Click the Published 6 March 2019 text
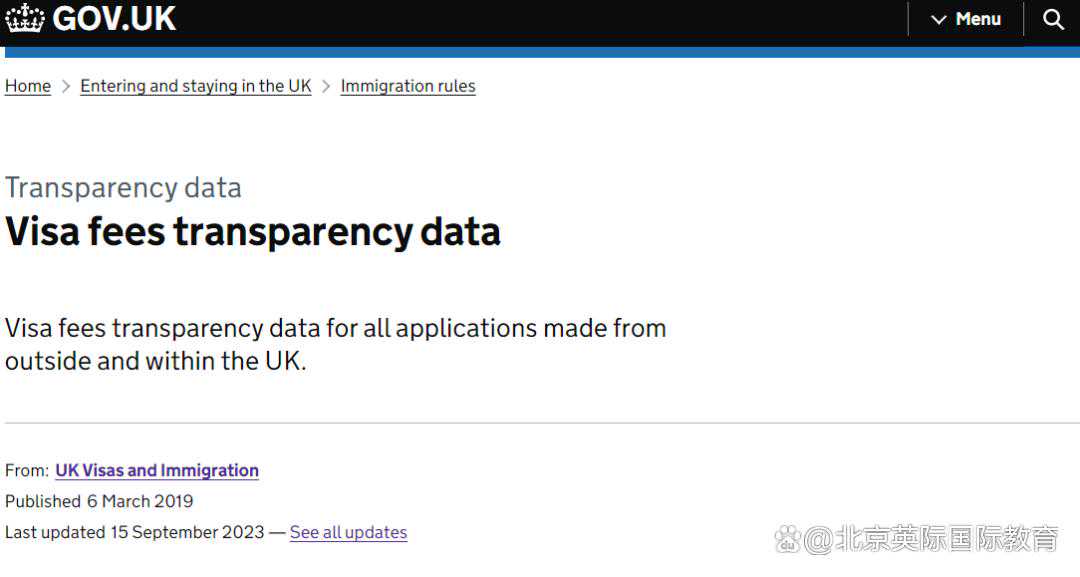The width and height of the screenshot is (1080, 577). coord(99,501)
